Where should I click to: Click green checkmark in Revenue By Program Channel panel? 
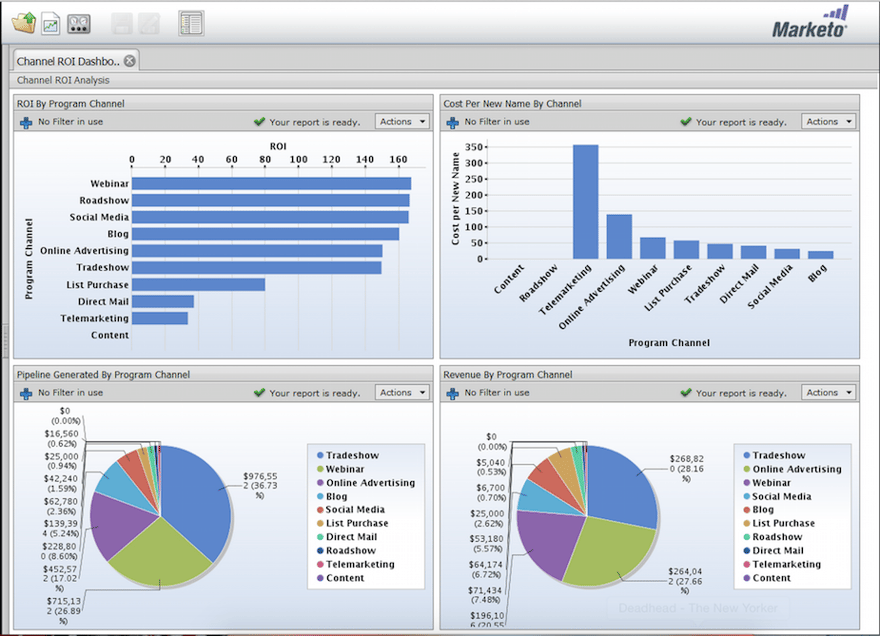(x=685, y=392)
